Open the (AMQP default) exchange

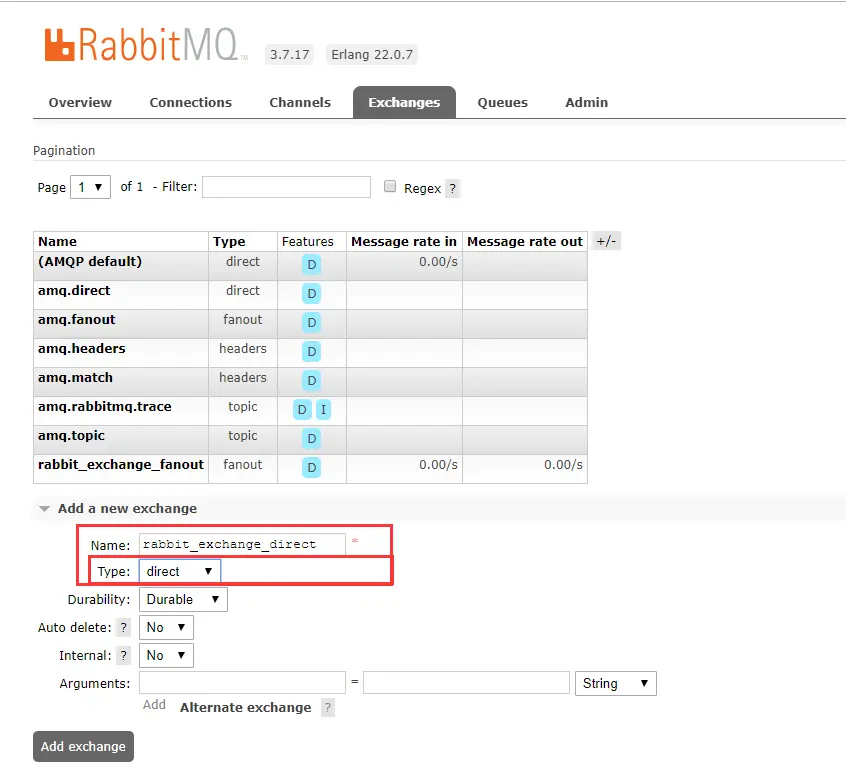click(x=90, y=262)
